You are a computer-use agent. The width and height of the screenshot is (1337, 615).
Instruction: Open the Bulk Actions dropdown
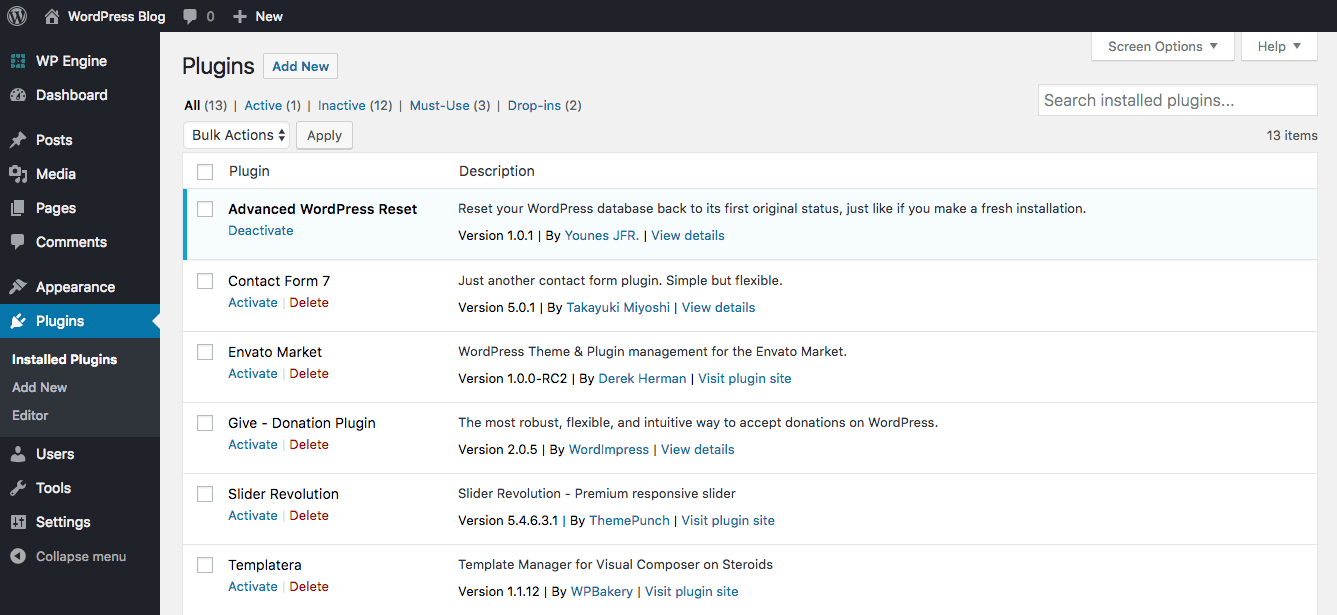[236, 134]
